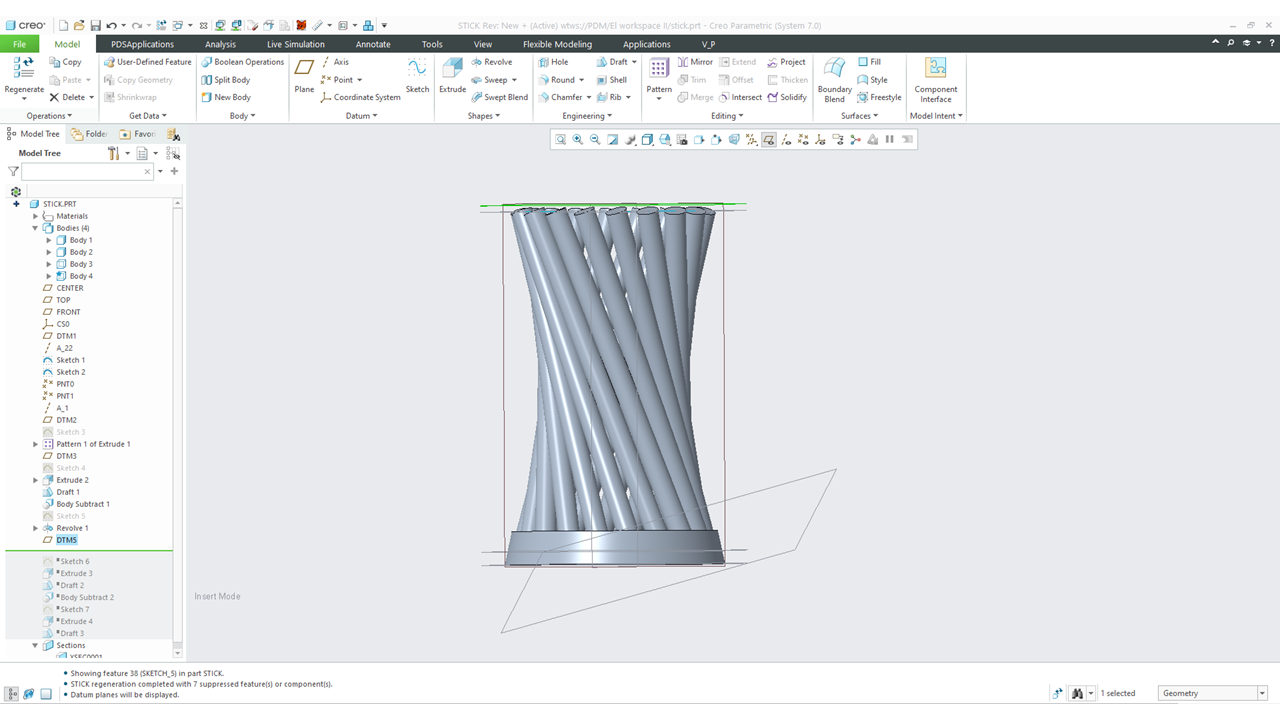This screenshot has height=720, width=1280.
Task: Select the Hole tool
Action: click(x=553, y=62)
